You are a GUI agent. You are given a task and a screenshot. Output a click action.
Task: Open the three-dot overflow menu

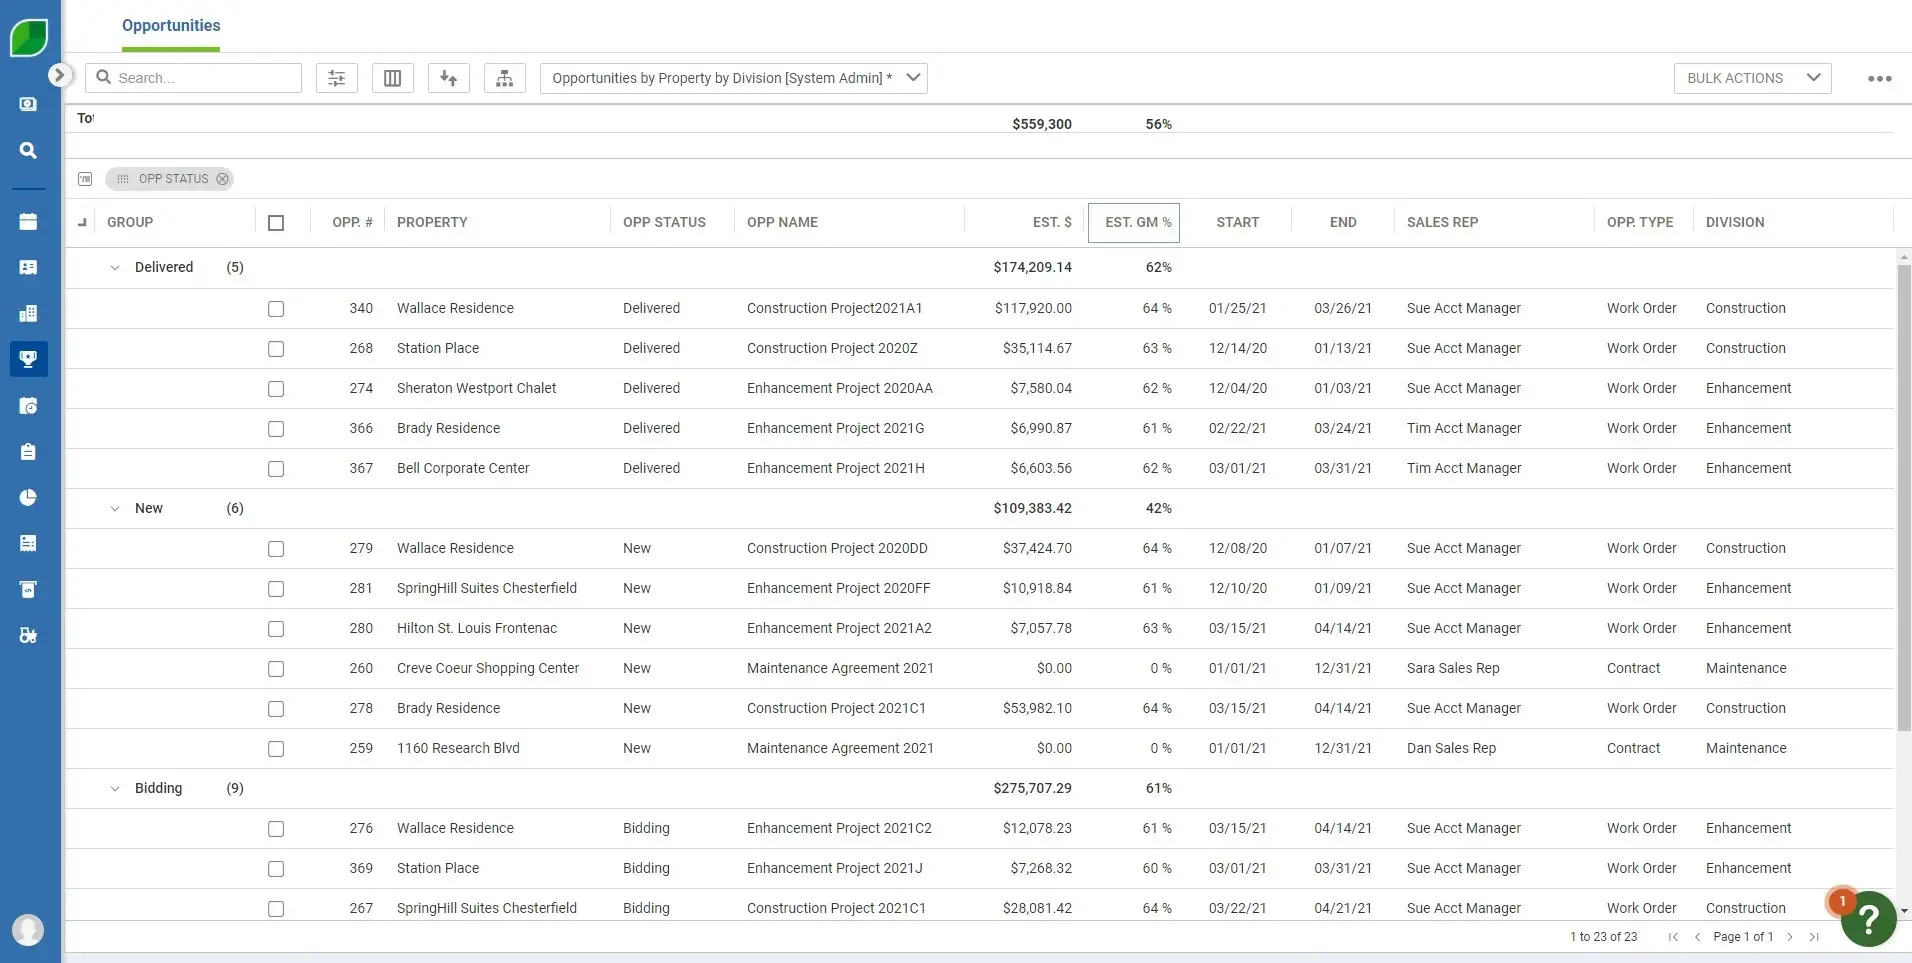(x=1879, y=78)
